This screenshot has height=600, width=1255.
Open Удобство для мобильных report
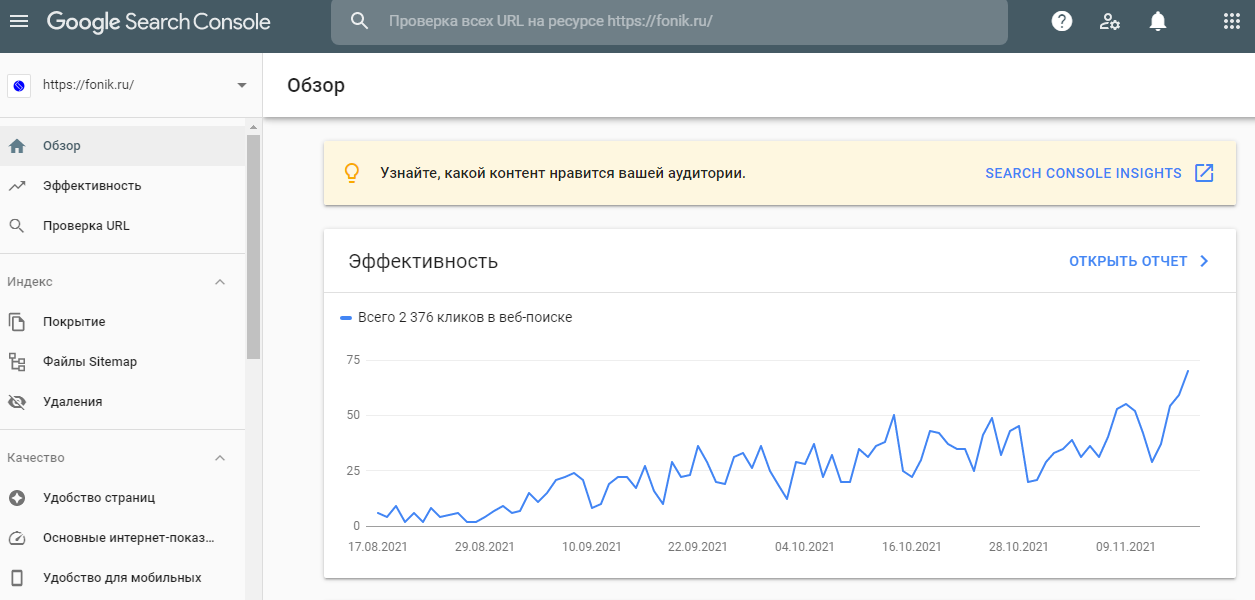[123, 578]
